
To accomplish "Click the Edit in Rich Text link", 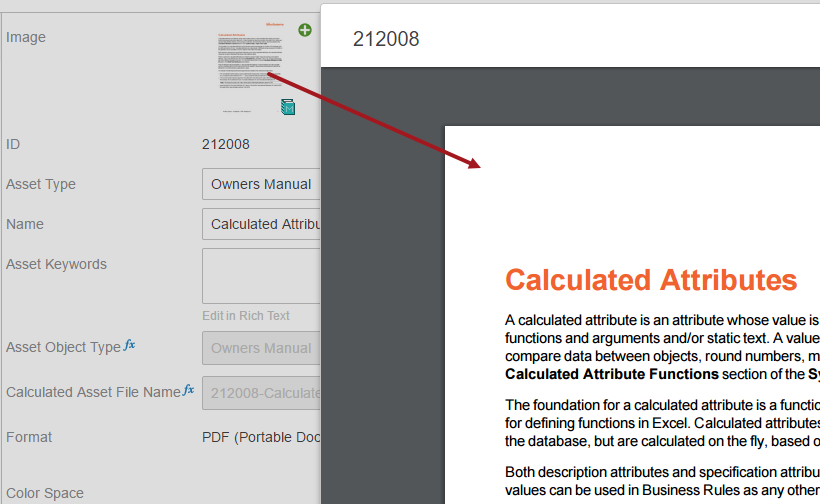I will point(246,316).
